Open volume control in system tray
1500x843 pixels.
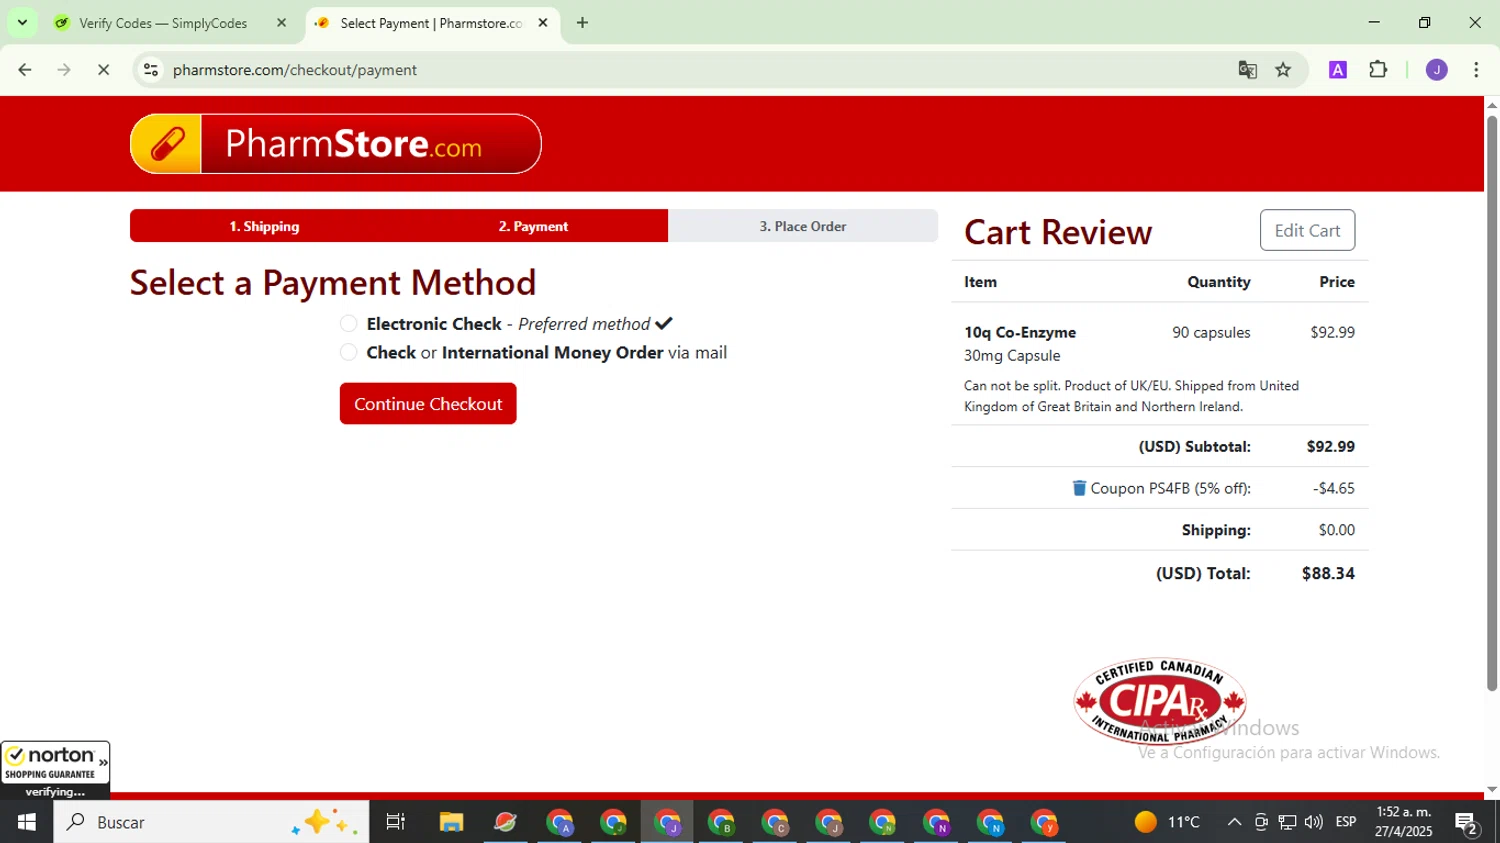click(x=1314, y=822)
